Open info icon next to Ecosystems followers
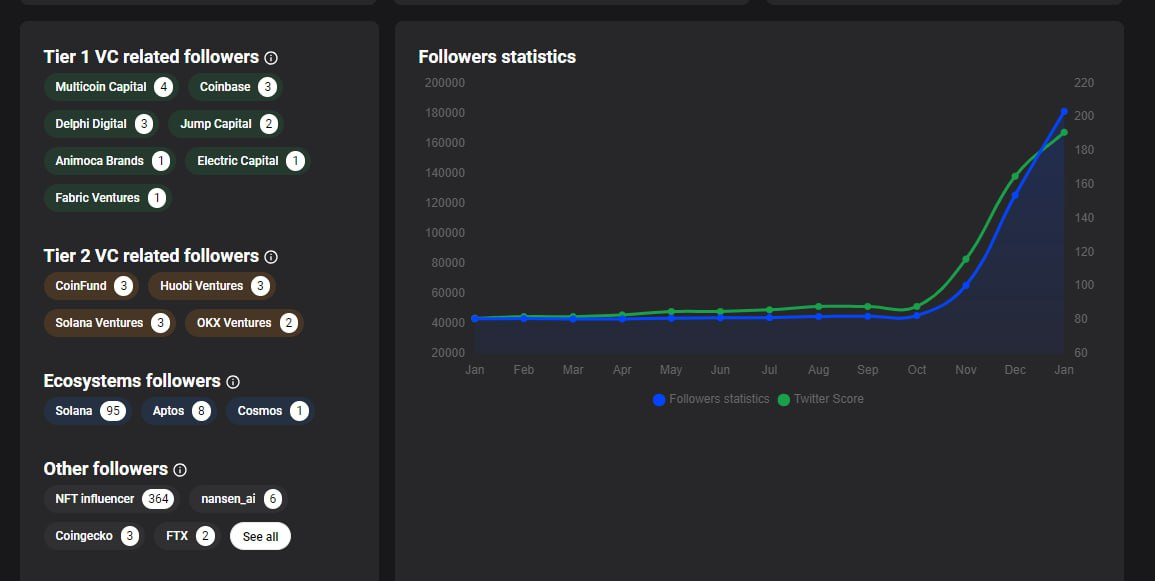The width and height of the screenshot is (1155, 581). (233, 381)
